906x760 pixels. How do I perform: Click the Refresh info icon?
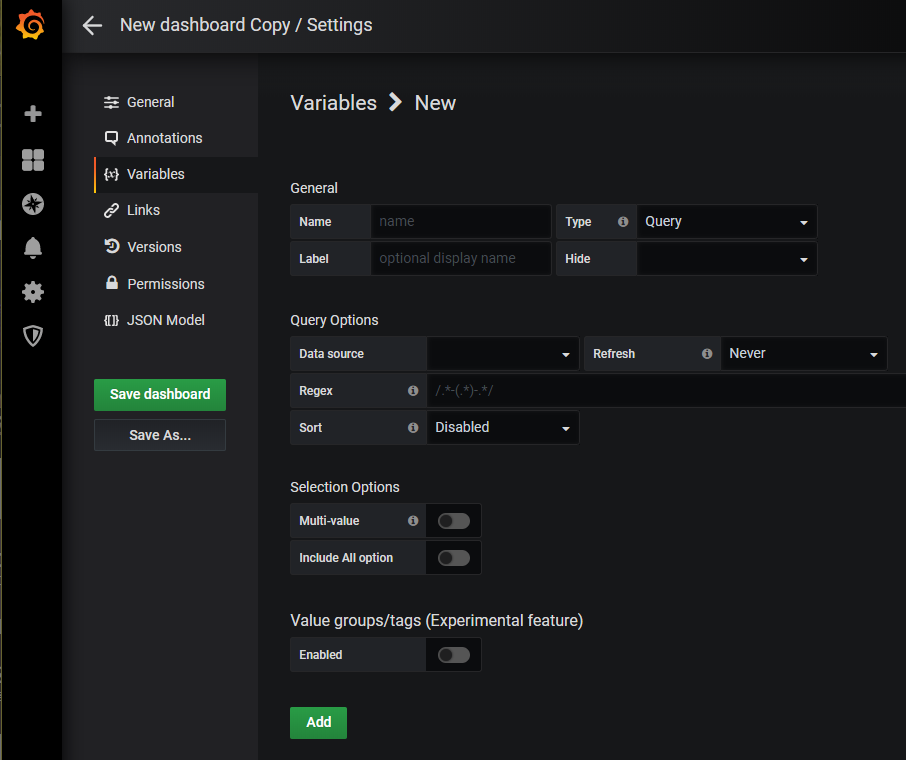(707, 354)
